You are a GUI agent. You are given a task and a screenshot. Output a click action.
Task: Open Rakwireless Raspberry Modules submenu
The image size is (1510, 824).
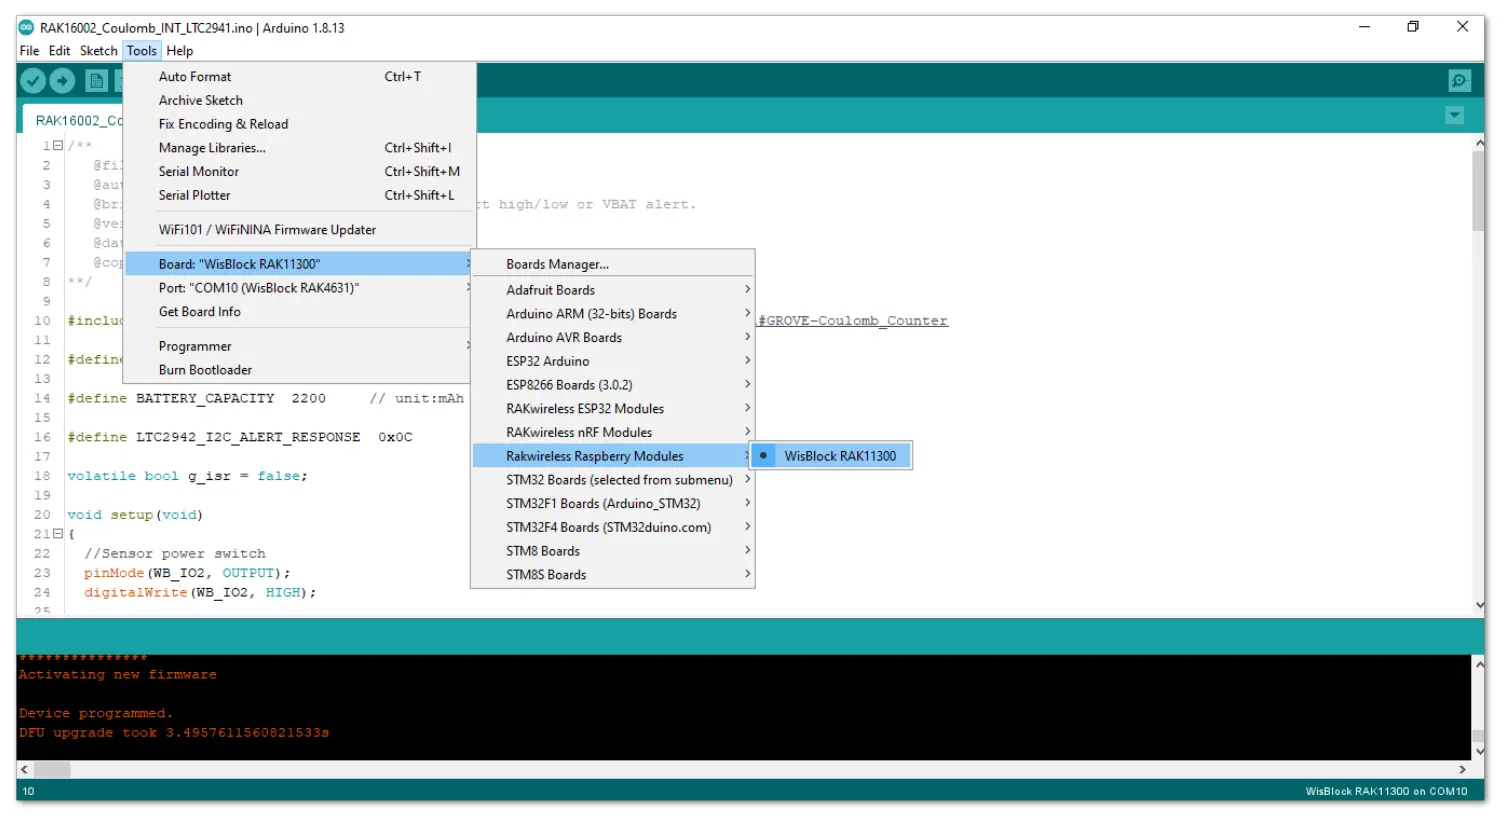click(x=612, y=456)
